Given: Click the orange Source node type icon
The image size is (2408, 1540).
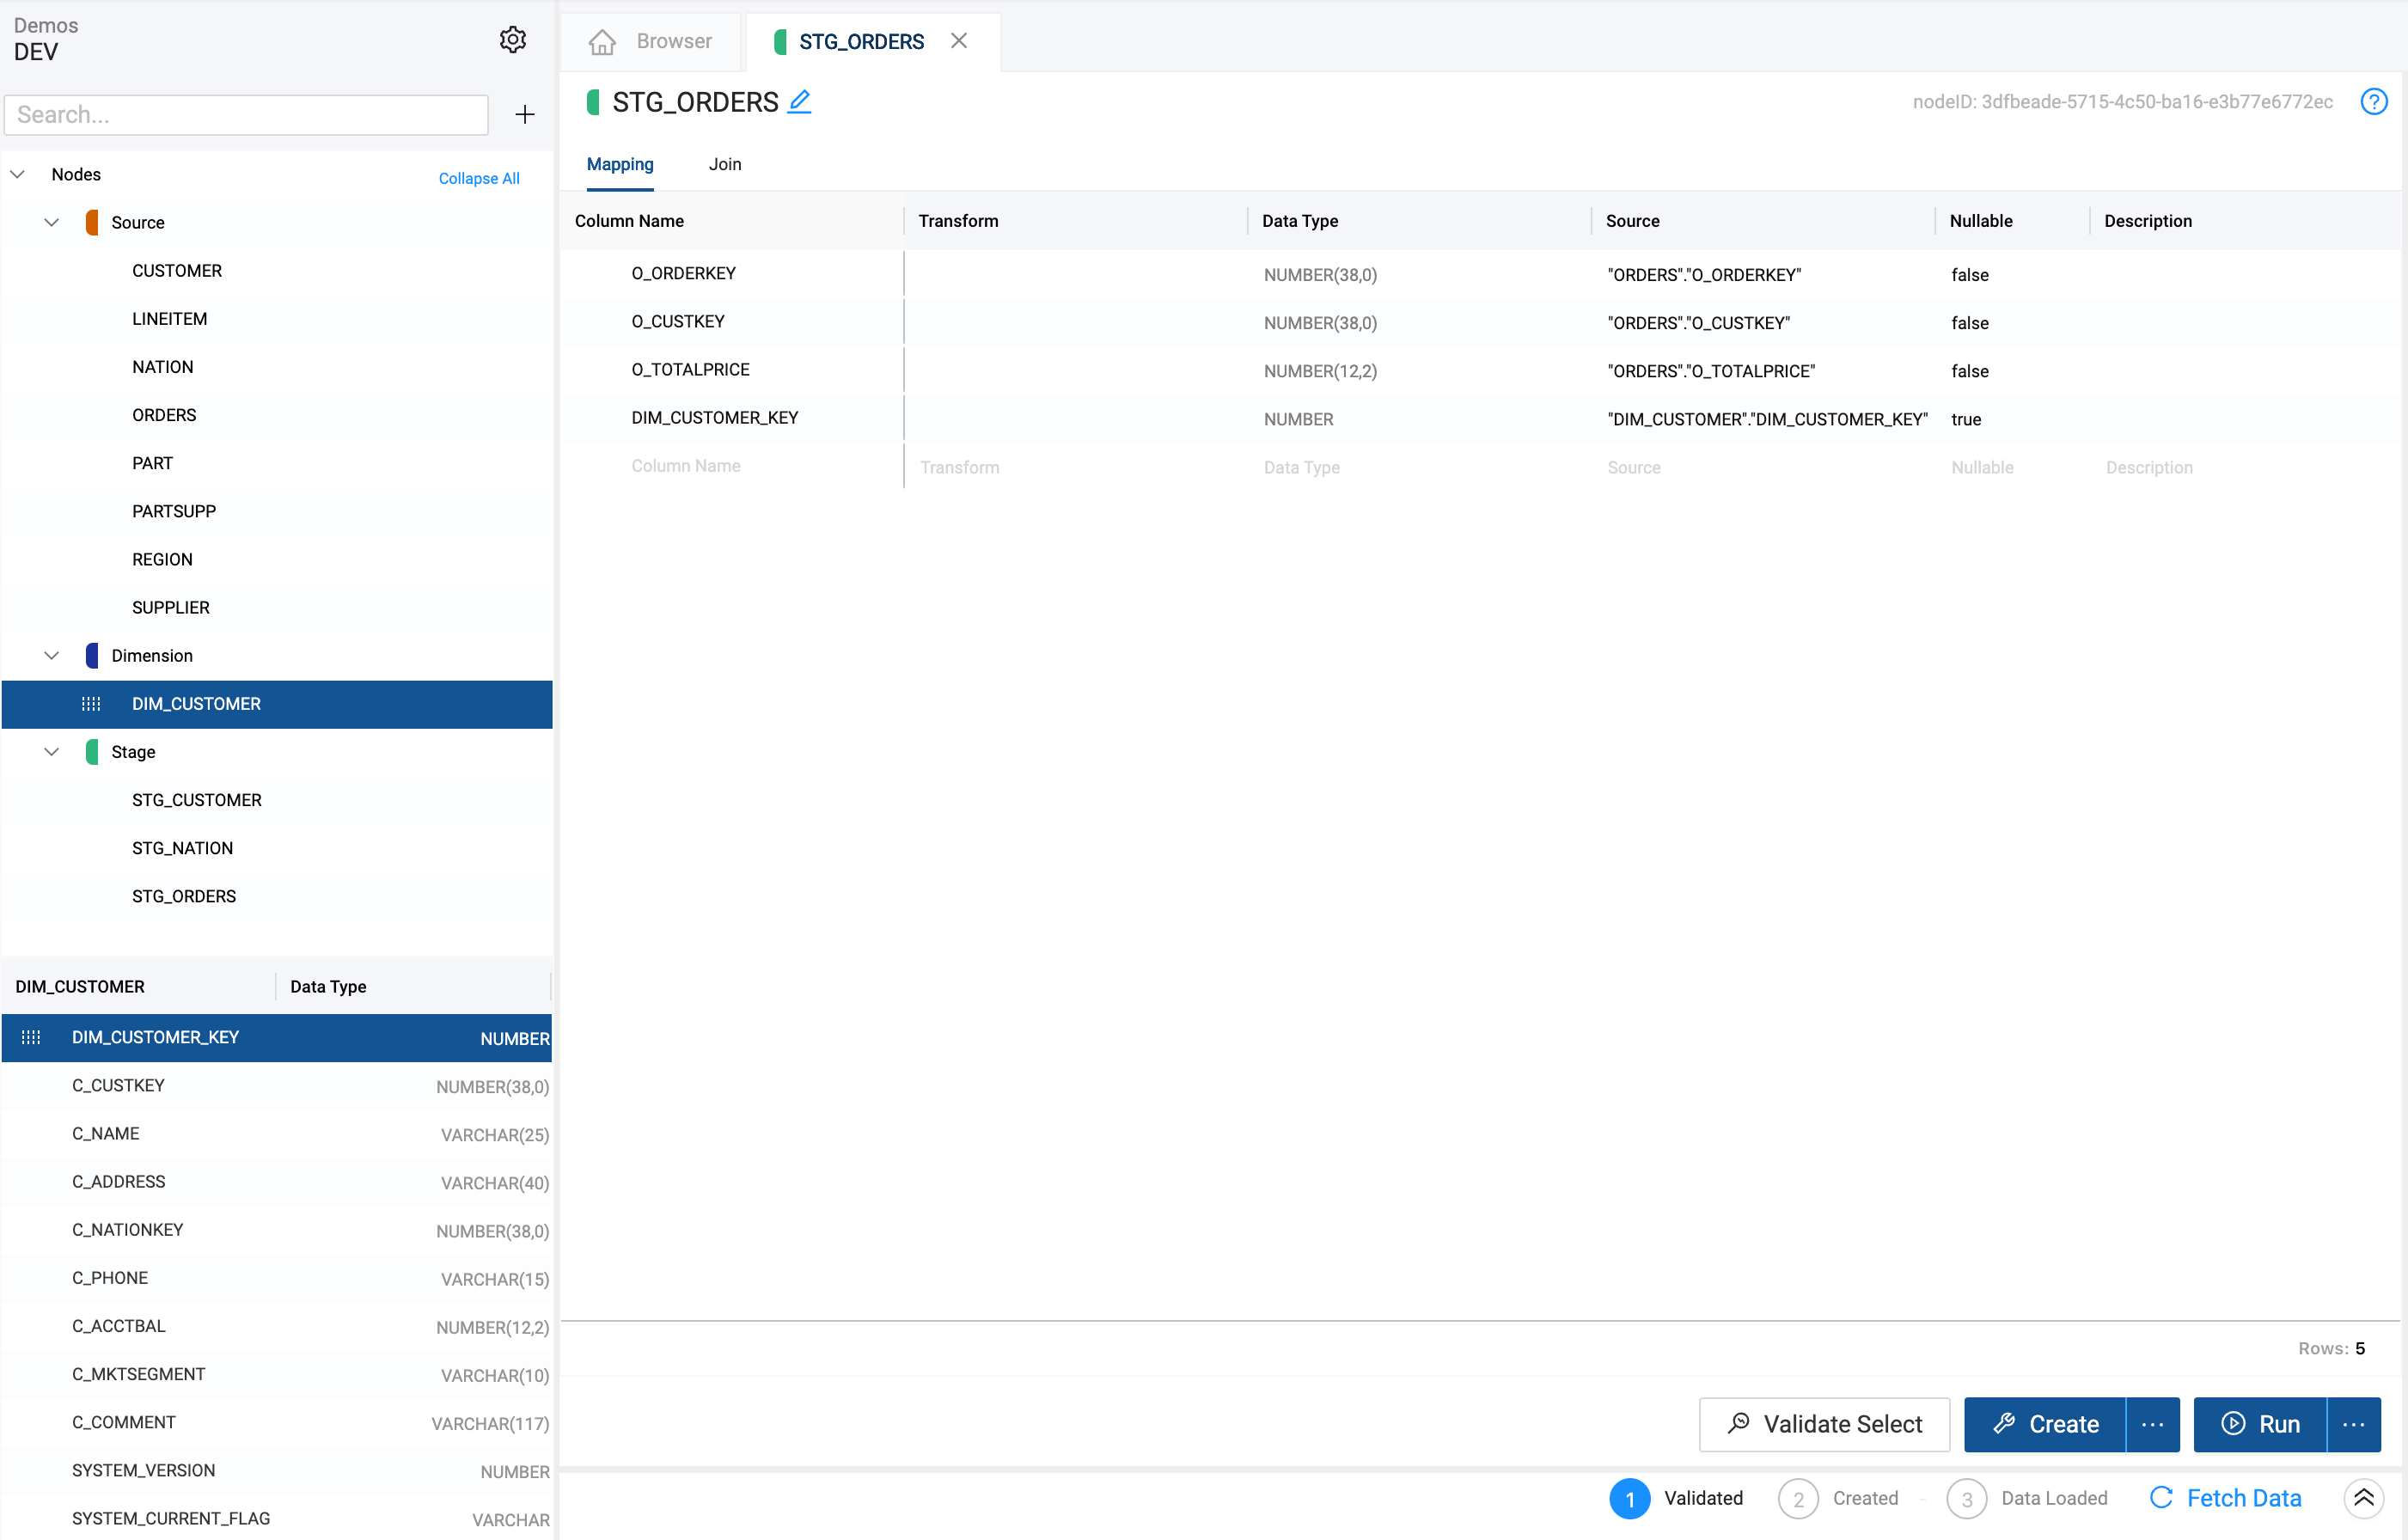Looking at the screenshot, I should pos(92,222).
